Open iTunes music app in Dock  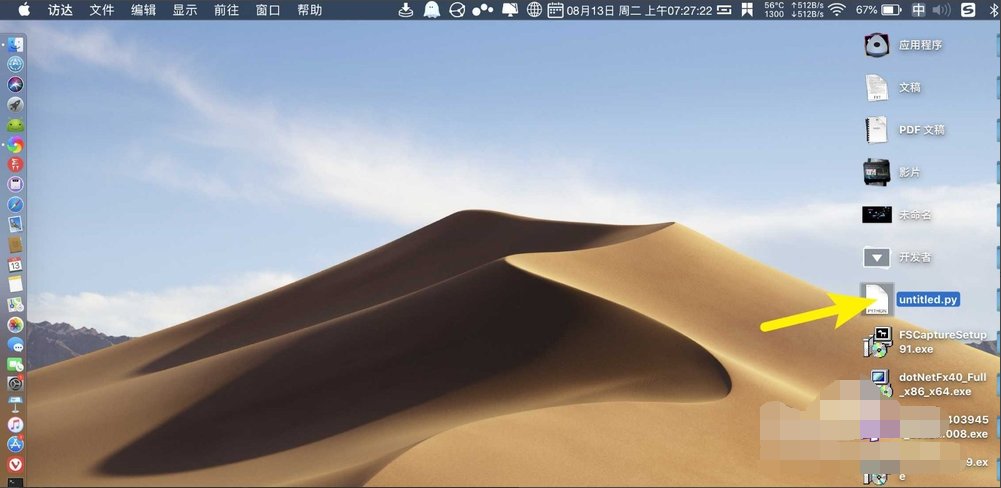pyautogui.click(x=16, y=424)
